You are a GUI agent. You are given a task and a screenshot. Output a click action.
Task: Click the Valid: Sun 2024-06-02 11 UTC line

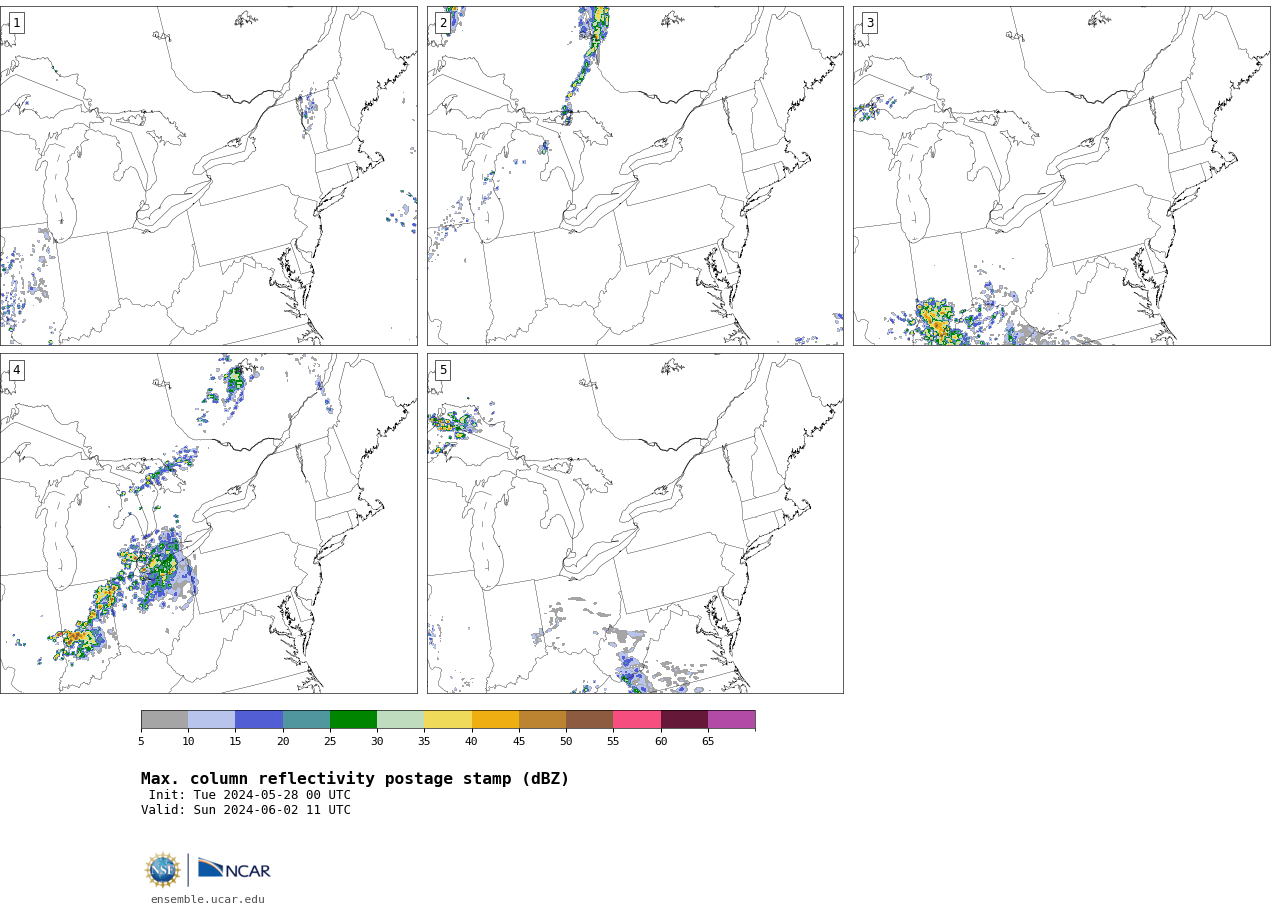pos(246,810)
